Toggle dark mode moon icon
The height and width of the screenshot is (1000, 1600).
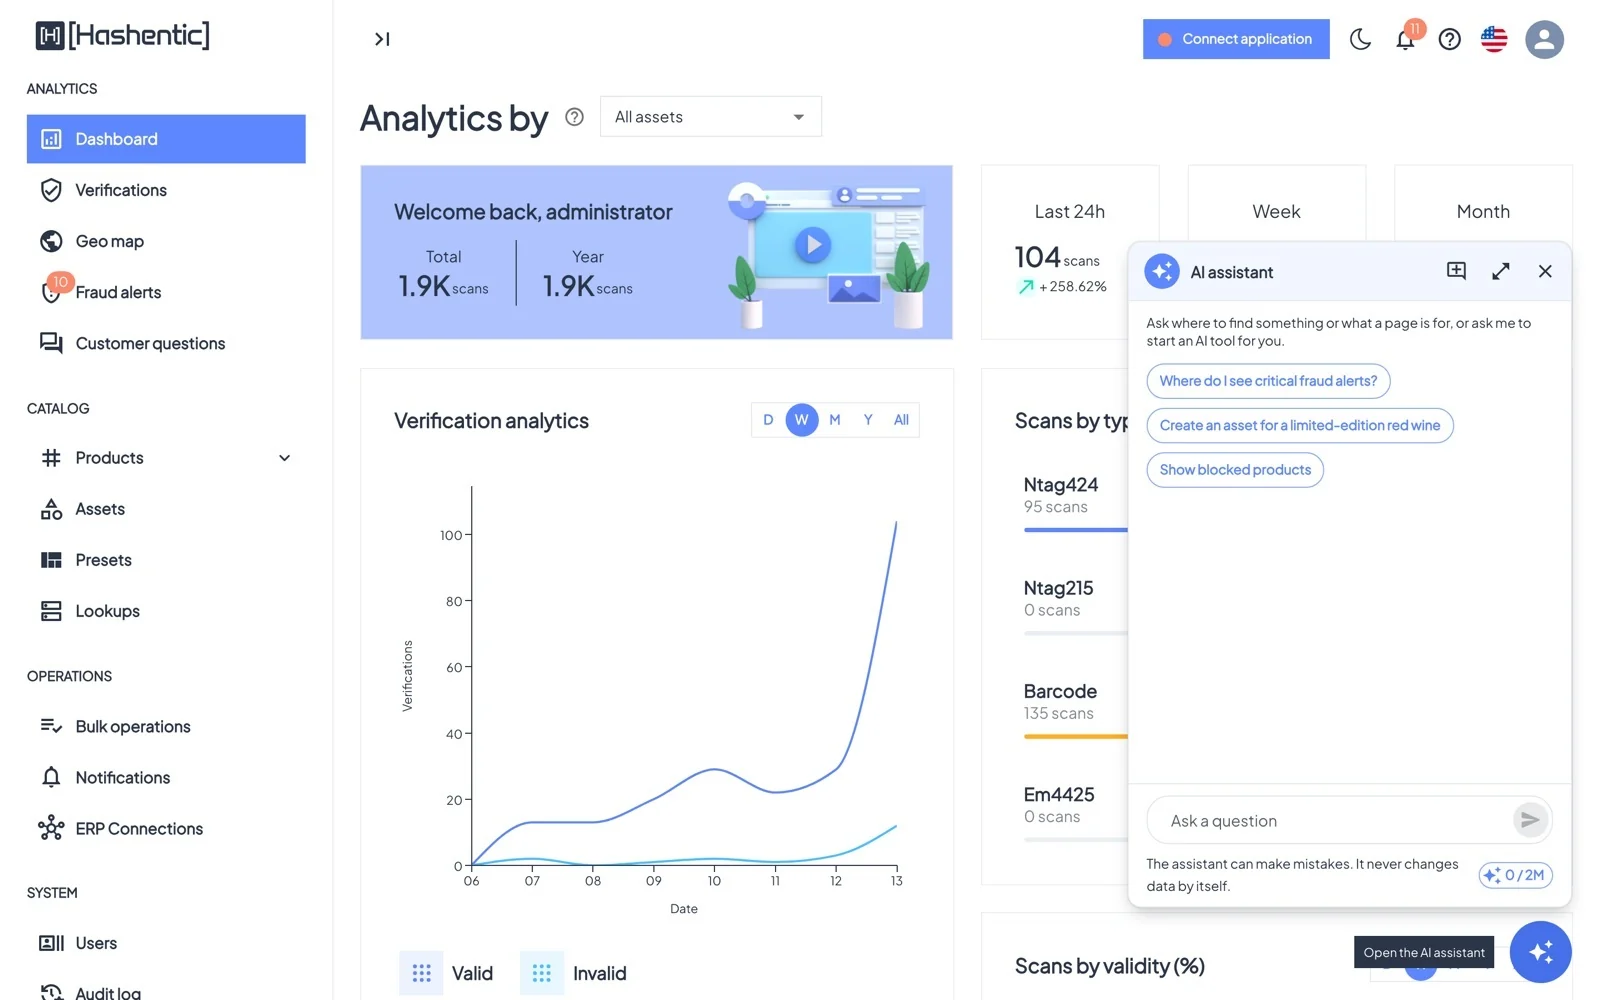coord(1360,39)
